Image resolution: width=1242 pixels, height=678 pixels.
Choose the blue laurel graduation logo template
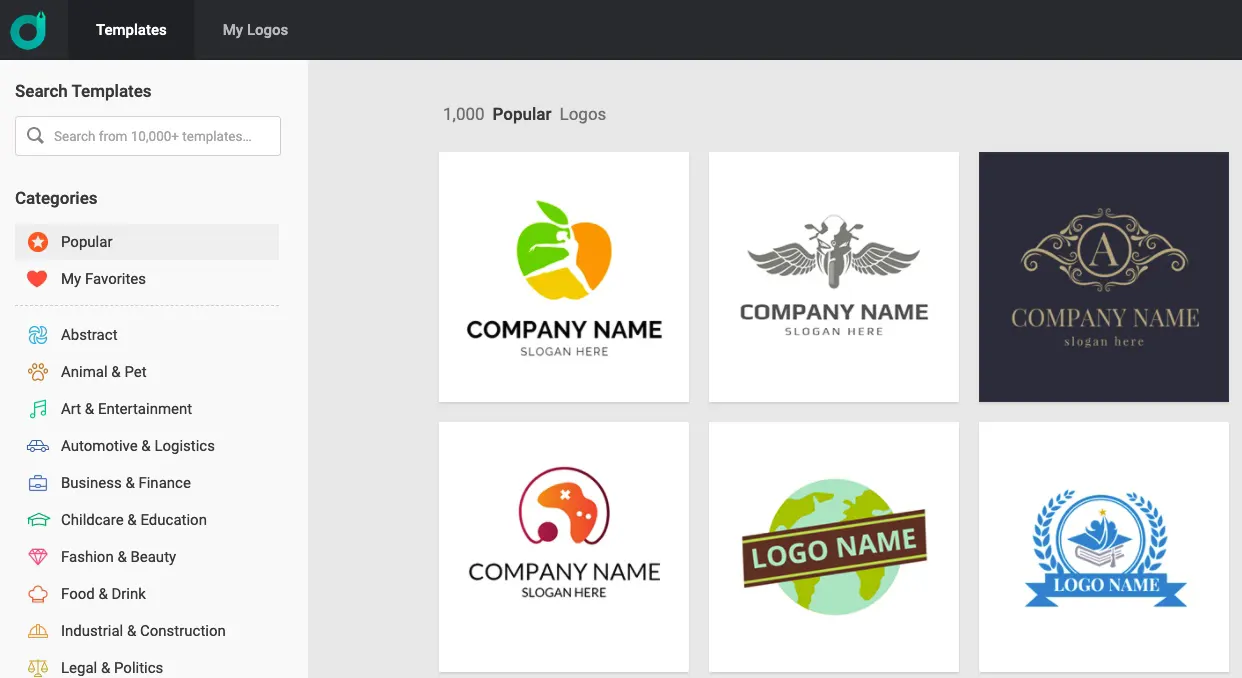[1104, 547]
